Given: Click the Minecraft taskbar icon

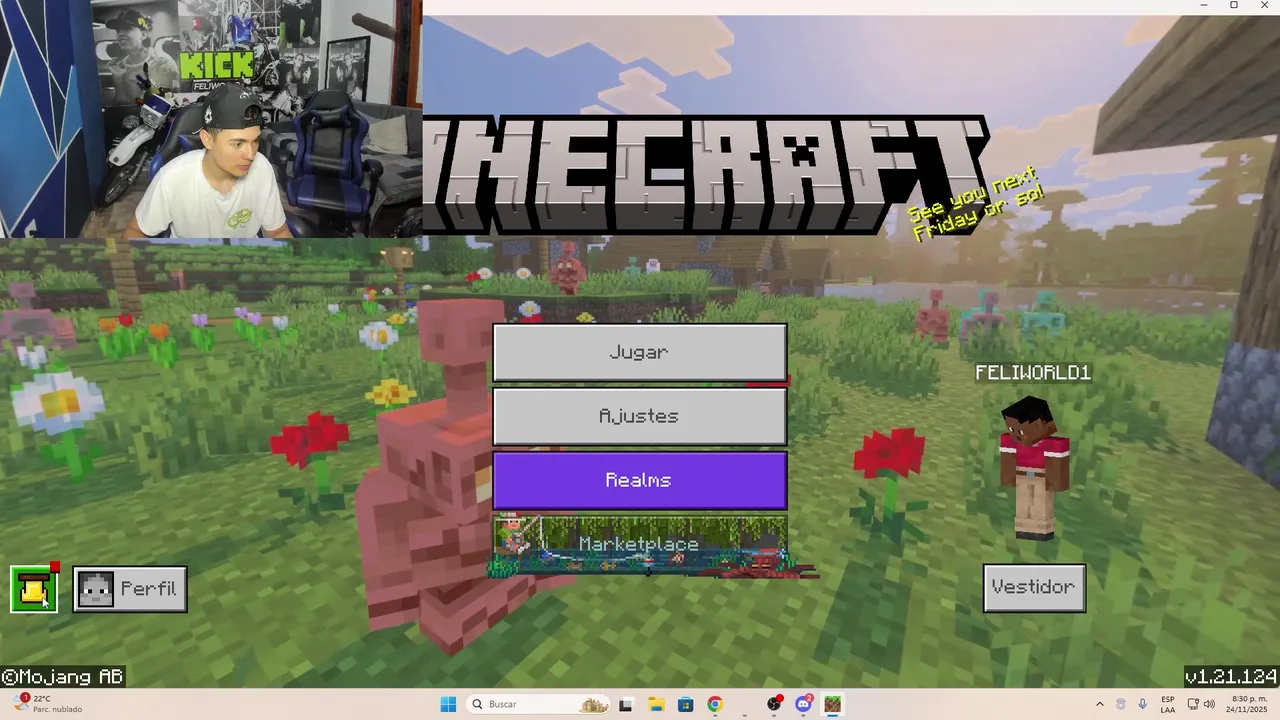Looking at the screenshot, I should 832,704.
